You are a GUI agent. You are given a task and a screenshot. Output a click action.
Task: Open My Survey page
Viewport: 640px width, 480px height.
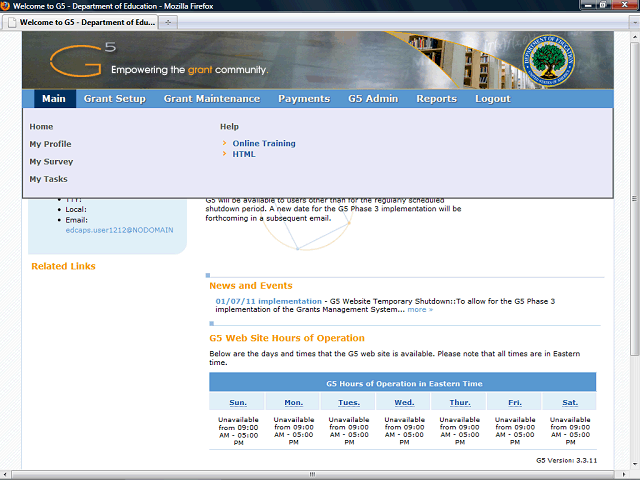pyautogui.click(x=51, y=162)
